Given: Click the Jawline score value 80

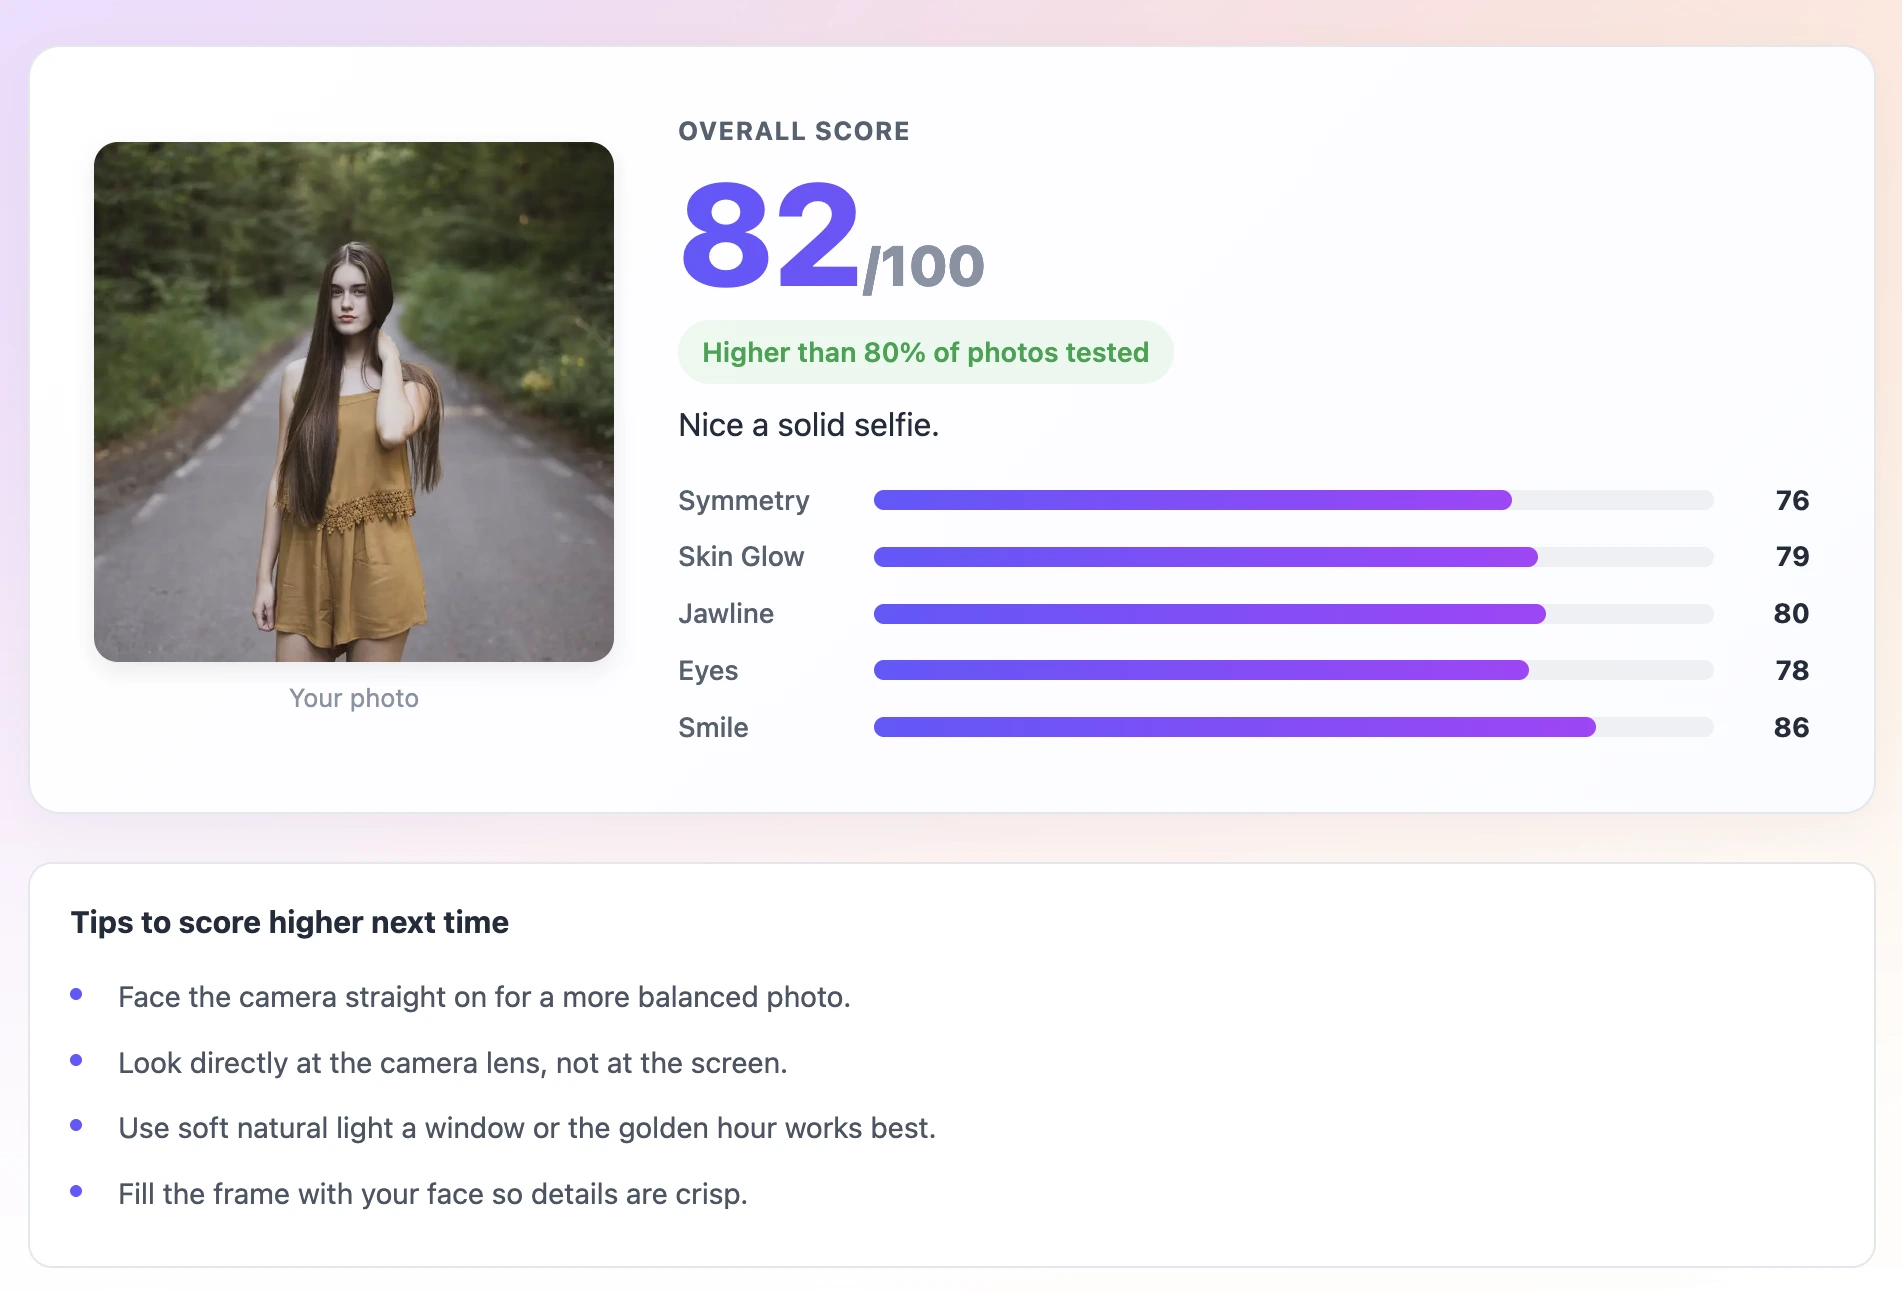Looking at the screenshot, I should [1791, 614].
